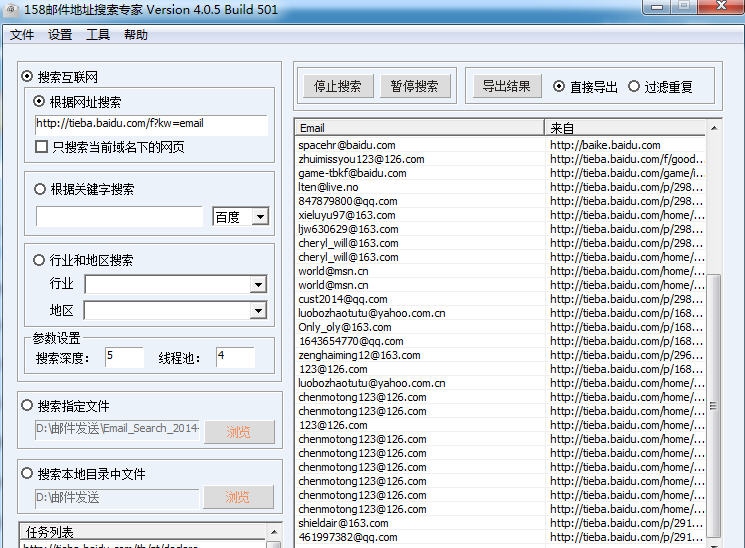Expand the 行业 dropdown list
Image resolution: width=745 pixels, height=548 pixels.
pyautogui.click(x=258, y=285)
